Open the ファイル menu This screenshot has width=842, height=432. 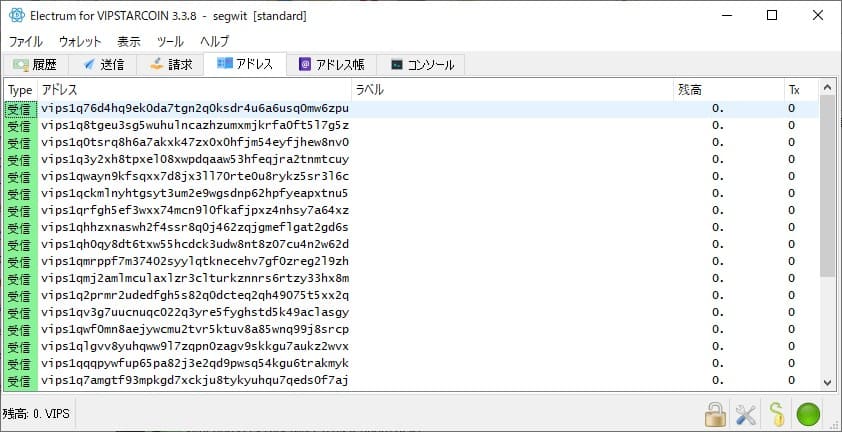pyautogui.click(x=25, y=41)
